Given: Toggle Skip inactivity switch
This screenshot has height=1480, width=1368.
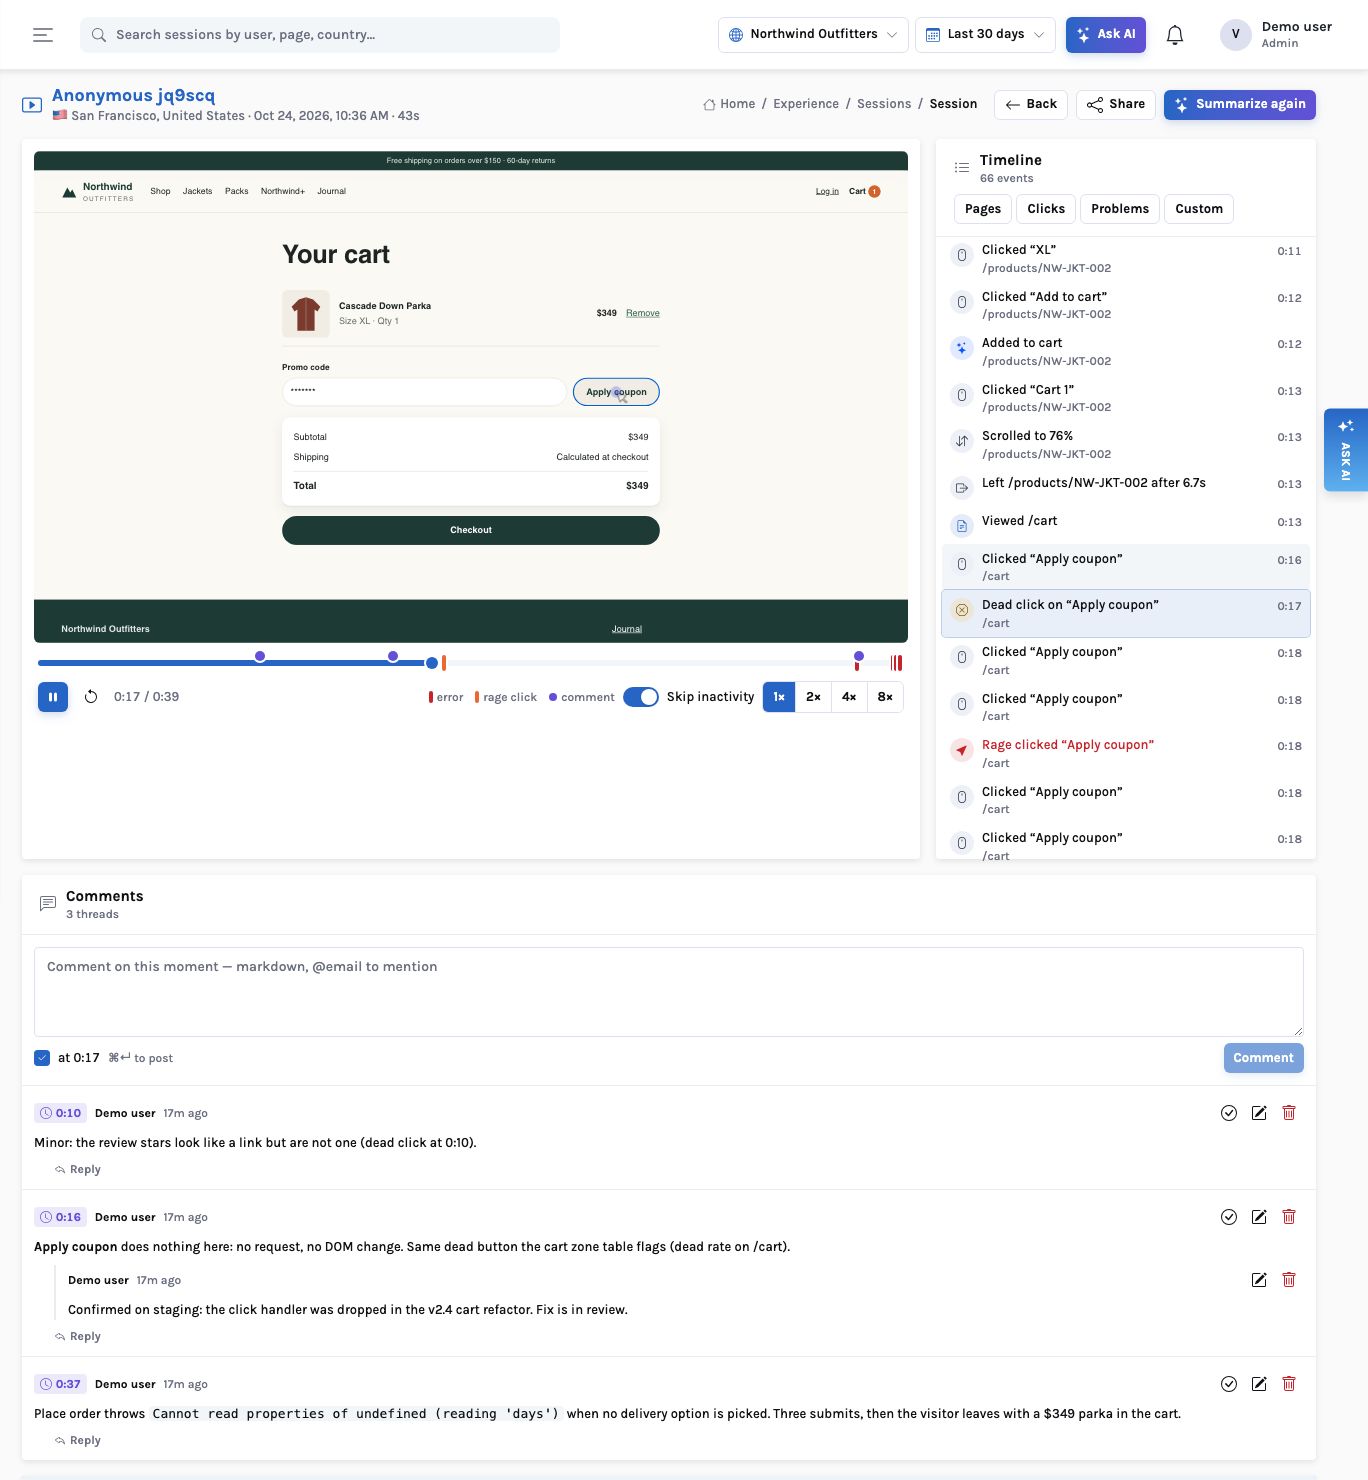Looking at the screenshot, I should 641,697.
